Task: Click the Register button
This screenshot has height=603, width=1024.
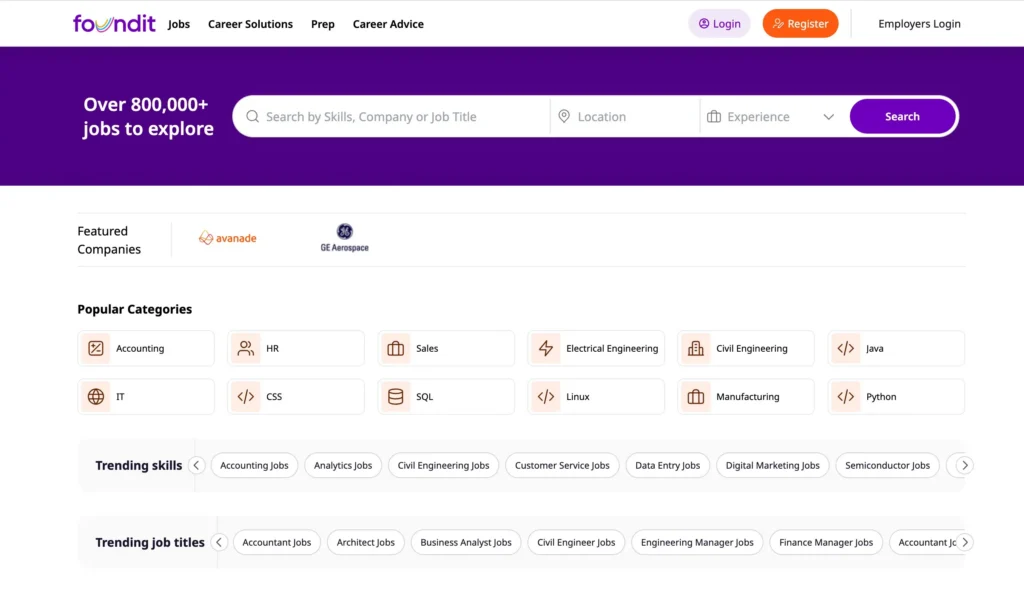Action: [x=800, y=24]
